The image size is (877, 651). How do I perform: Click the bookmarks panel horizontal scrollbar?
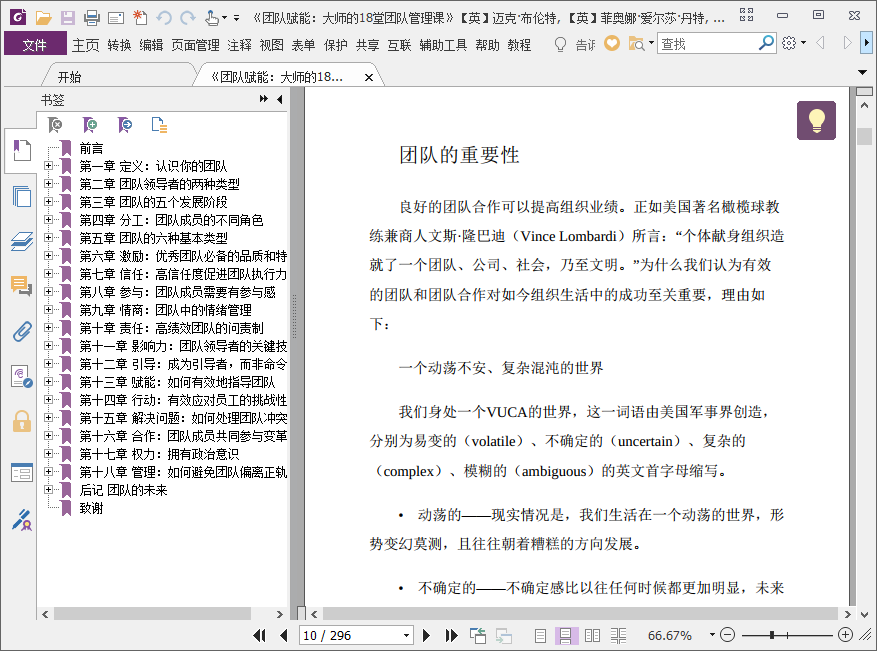click(x=152, y=614)
